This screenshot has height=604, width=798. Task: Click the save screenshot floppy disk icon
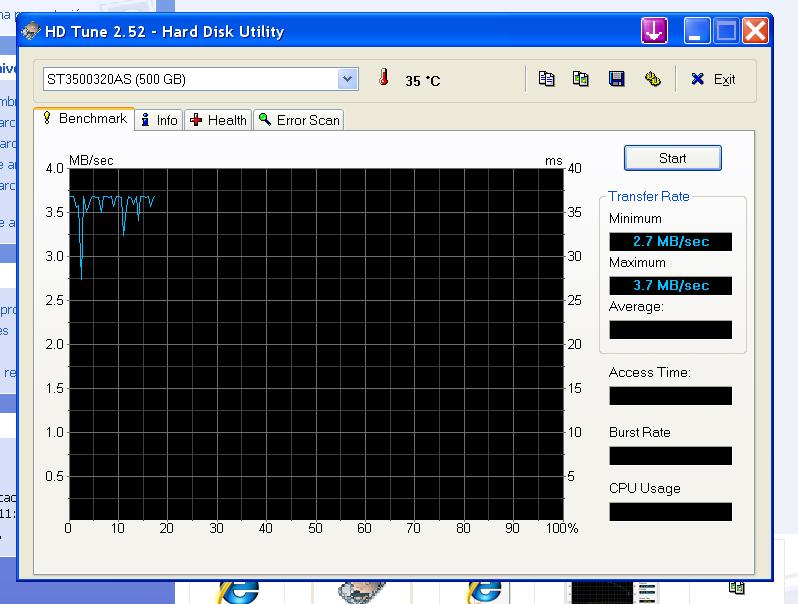click(617, 79)
